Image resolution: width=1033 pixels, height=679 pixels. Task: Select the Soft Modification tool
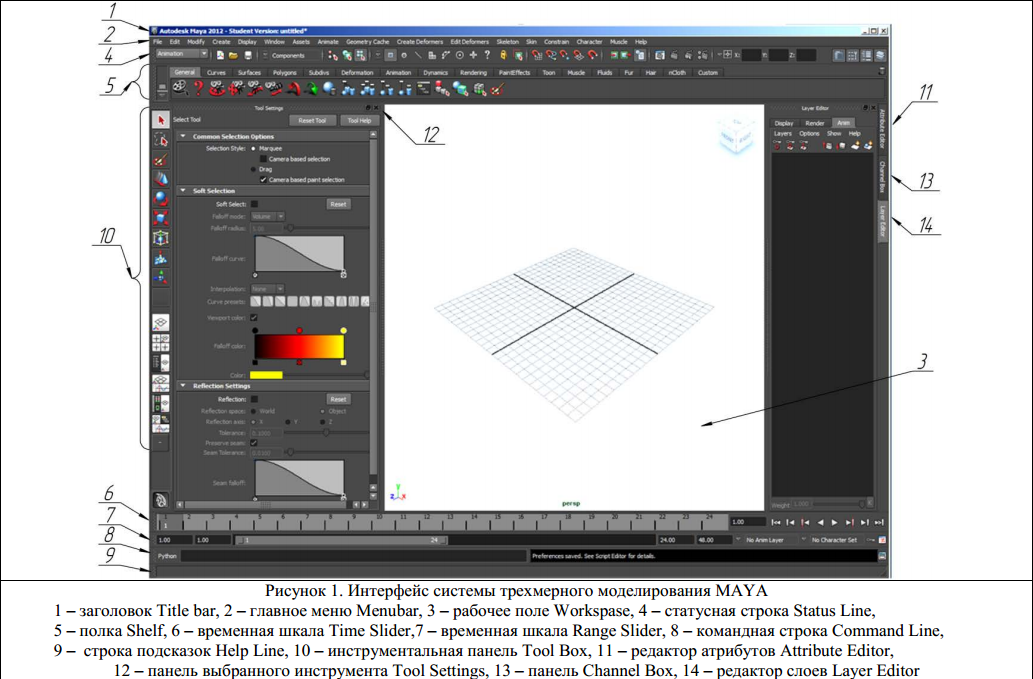pos(161,258)
